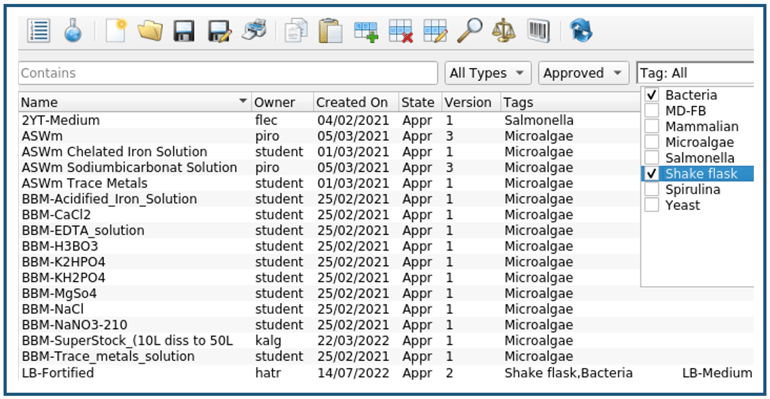Viewport: 770px width, 399px height.
Task: Check the Spirulina tag checkbox
Action: 652,189
